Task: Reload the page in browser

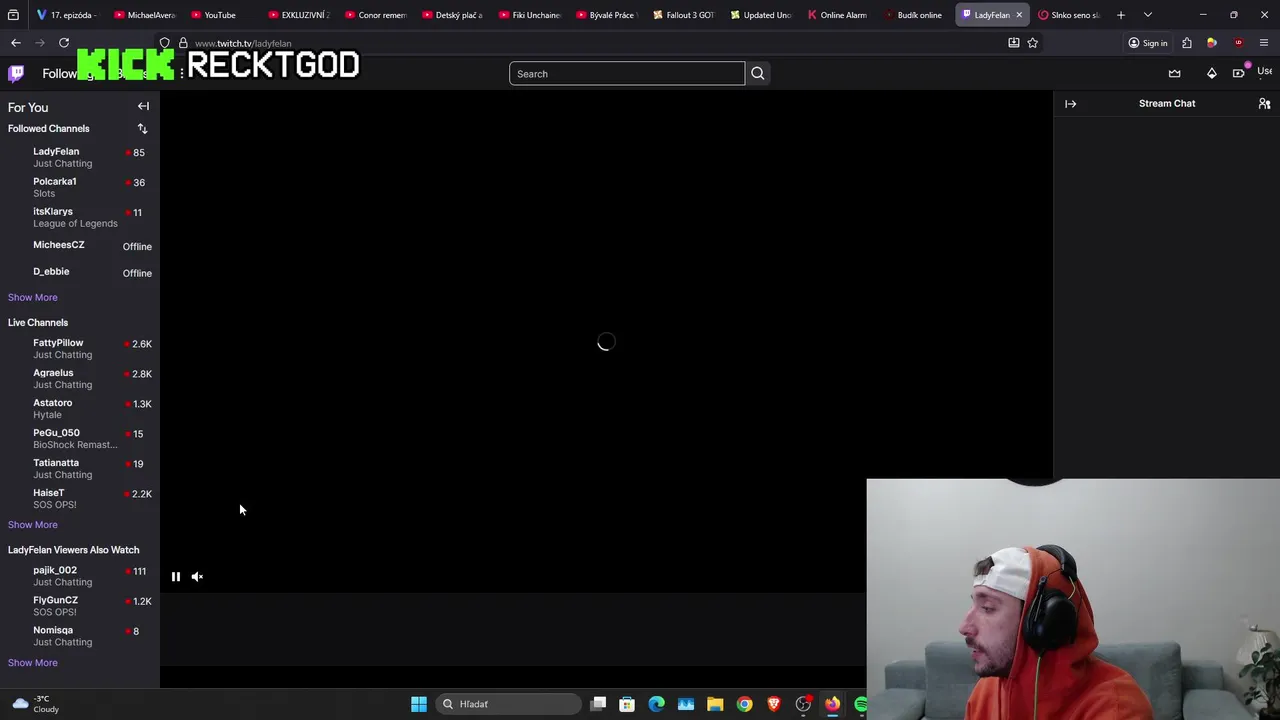Action: point(64,43)
